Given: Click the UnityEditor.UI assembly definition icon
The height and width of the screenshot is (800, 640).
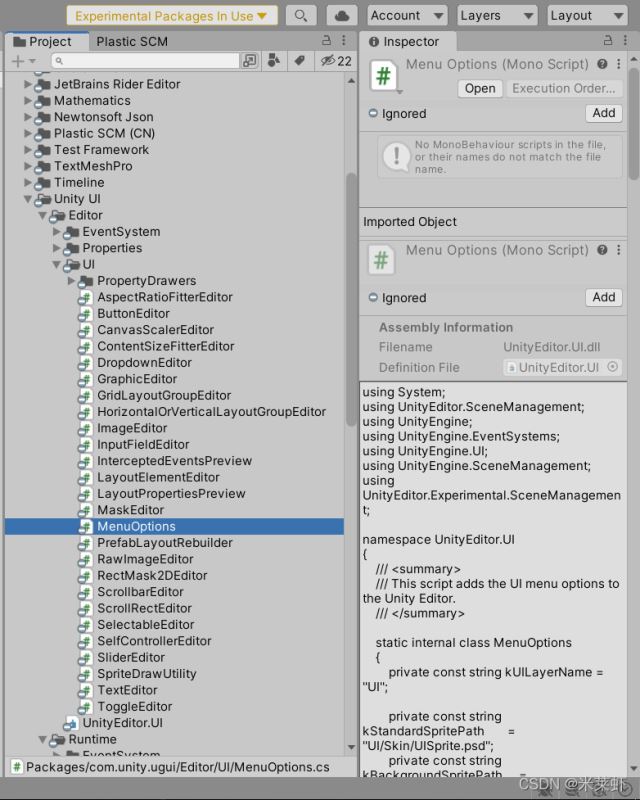Looking at the screenshot, I should (70, 723).
